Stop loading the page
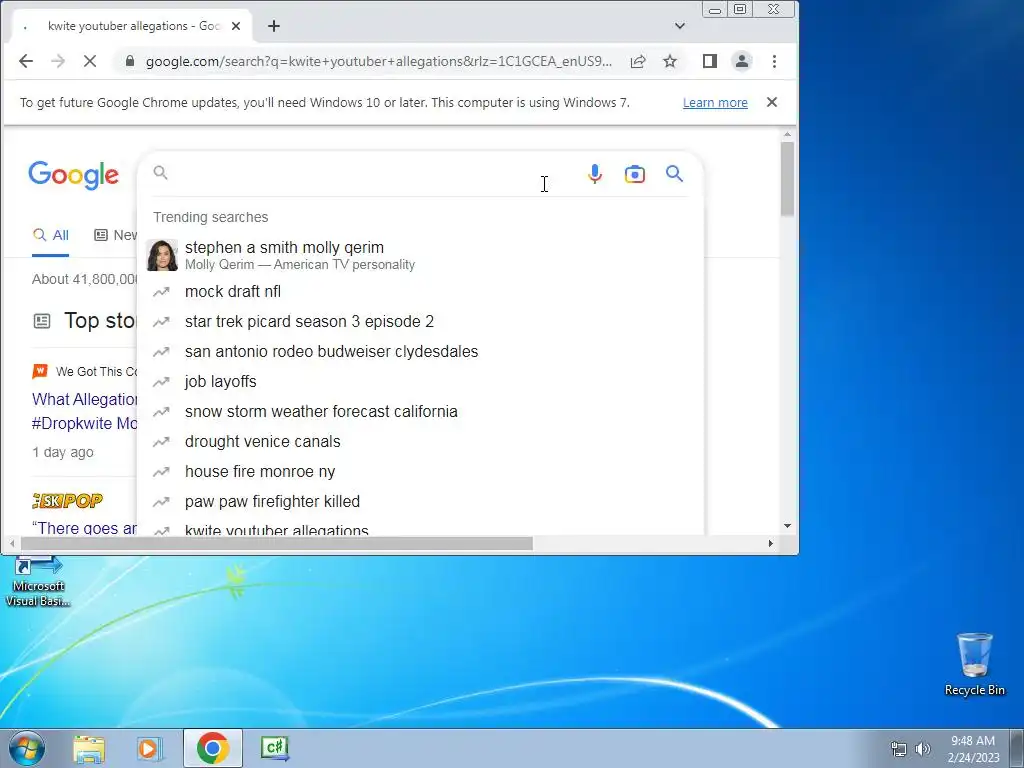Image resolution: width=1024 pixels, height=768 pixels. click(x=89, y=61)
